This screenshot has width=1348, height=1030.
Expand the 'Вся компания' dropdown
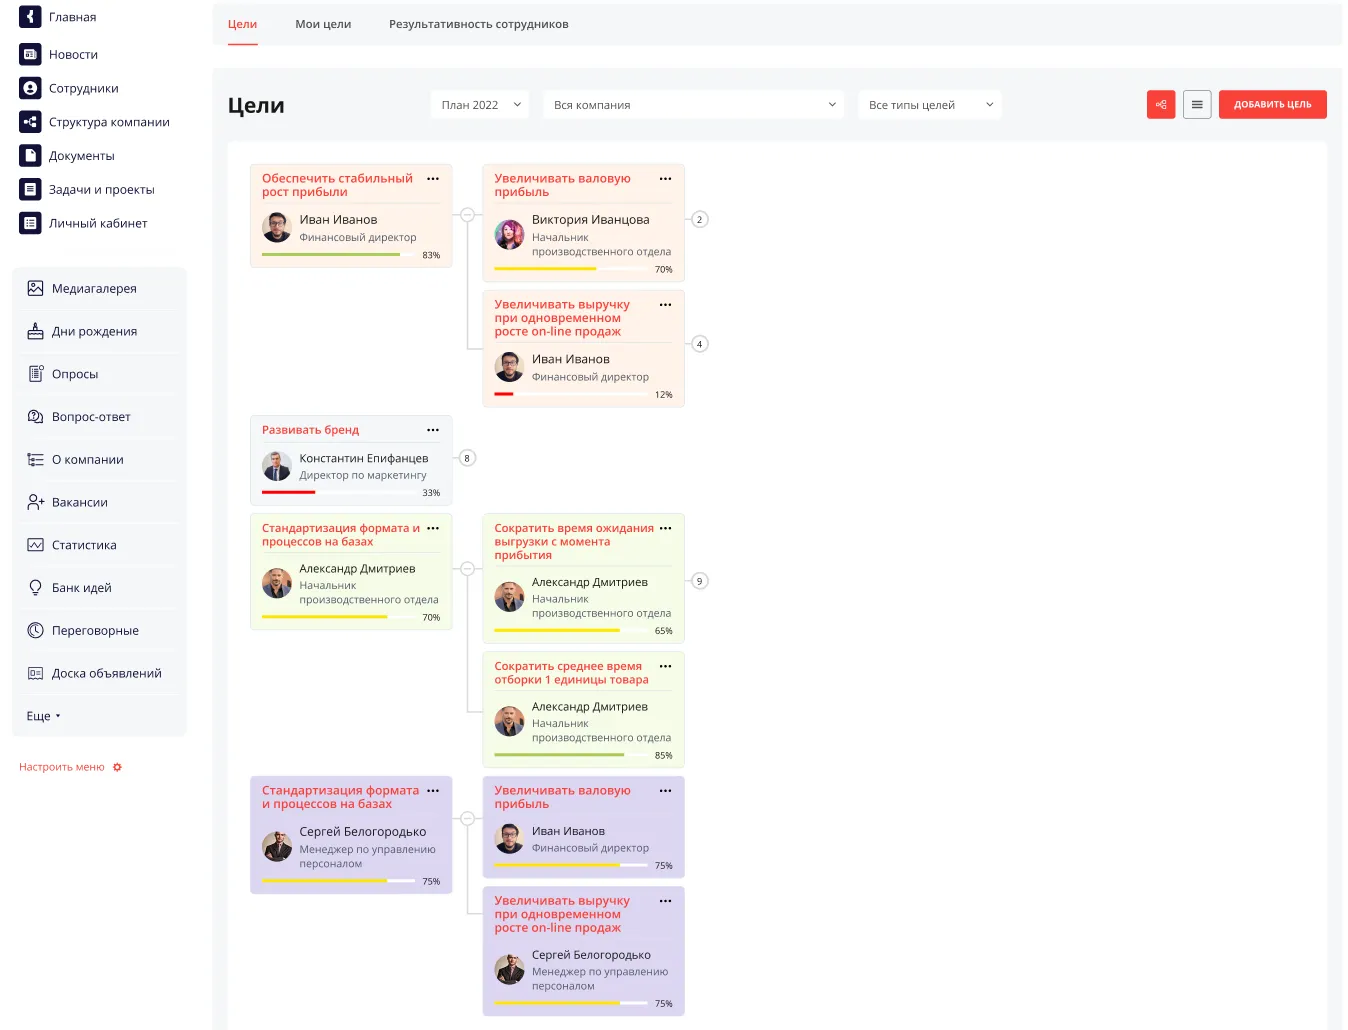pyautogui.click(x=693, y=105)
